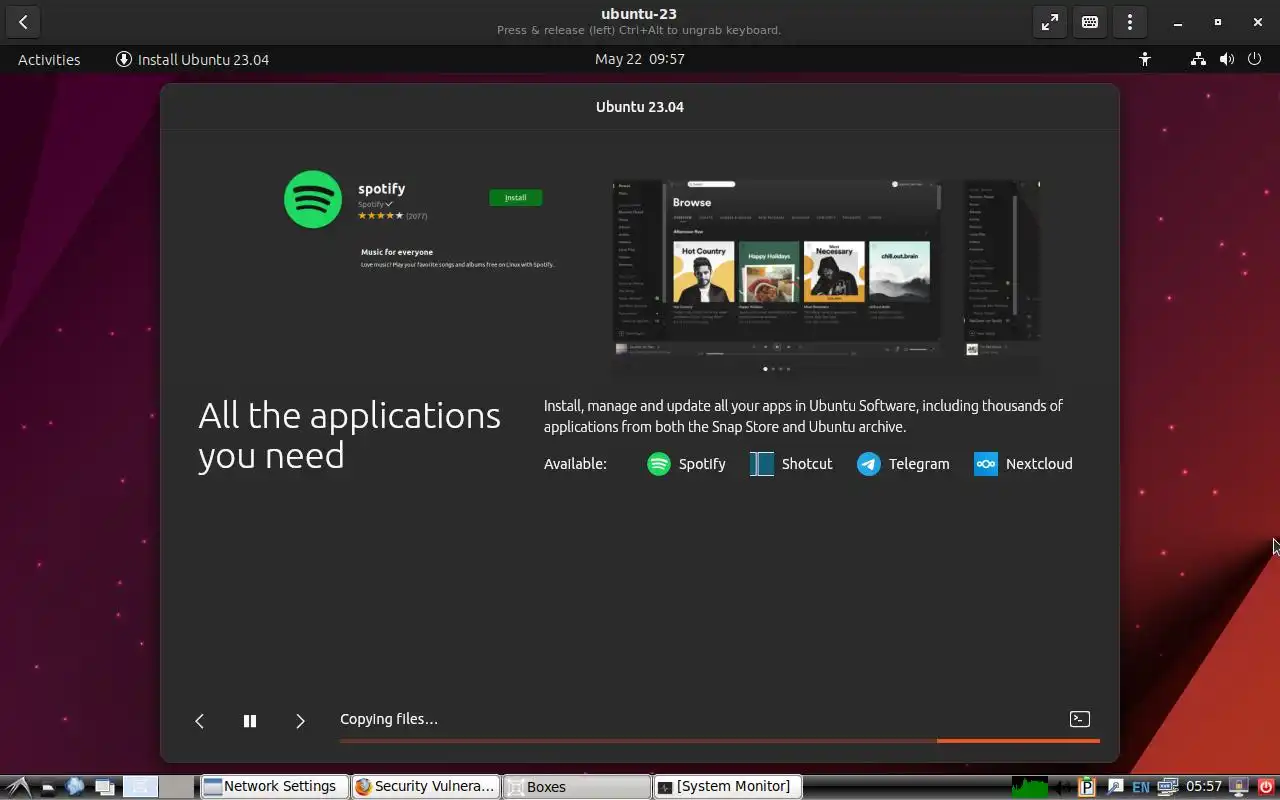The height and width of the screenshot is (800, 1280).
Task: Click the Telegram icon in the Available list
Action: (869, 464)
